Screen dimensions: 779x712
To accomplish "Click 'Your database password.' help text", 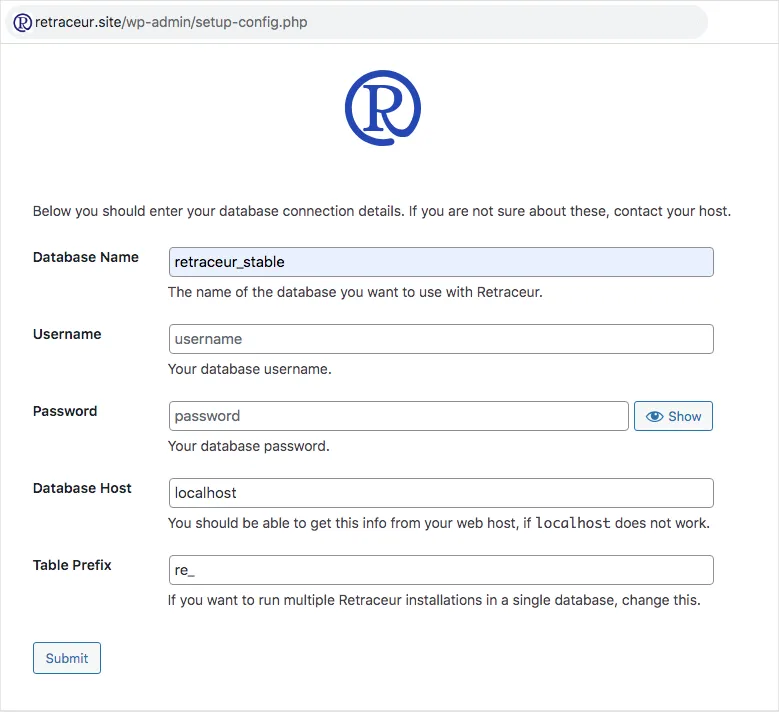I will coord(248,446).
